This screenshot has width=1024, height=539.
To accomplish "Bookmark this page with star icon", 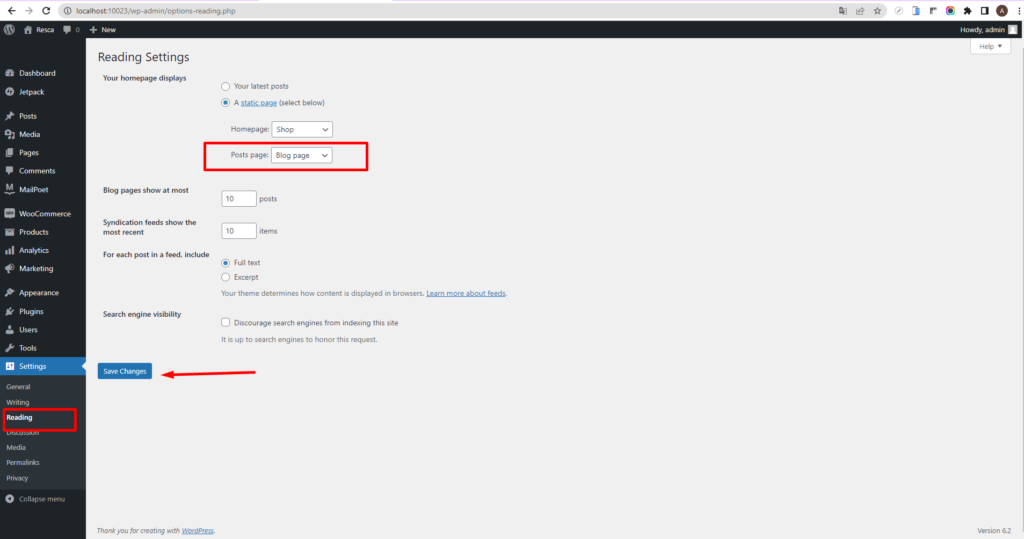I will click(877, 10).
